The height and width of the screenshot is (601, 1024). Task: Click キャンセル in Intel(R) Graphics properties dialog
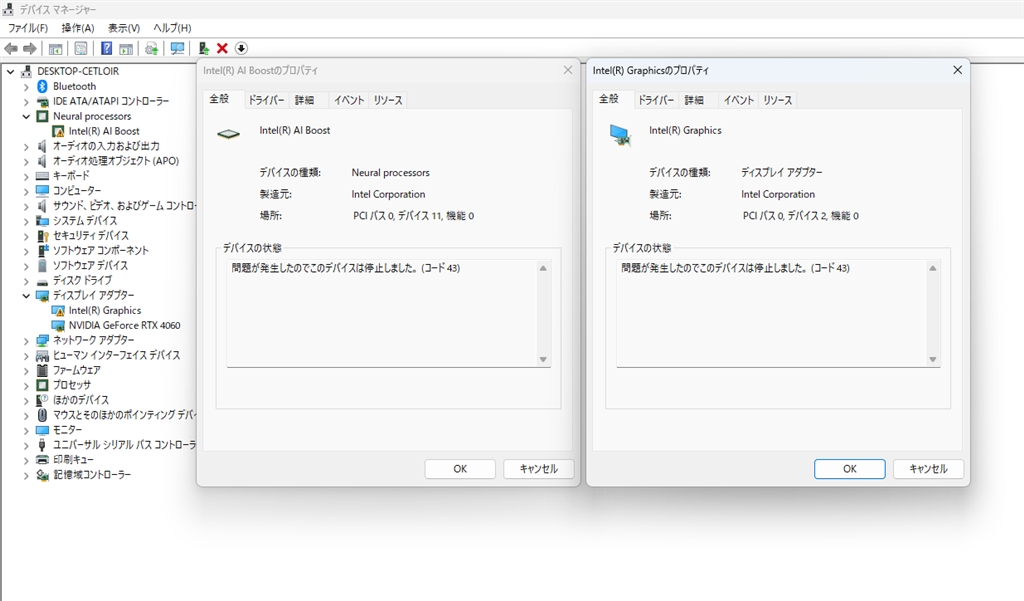pyautogui.click(x=928, y=469)
